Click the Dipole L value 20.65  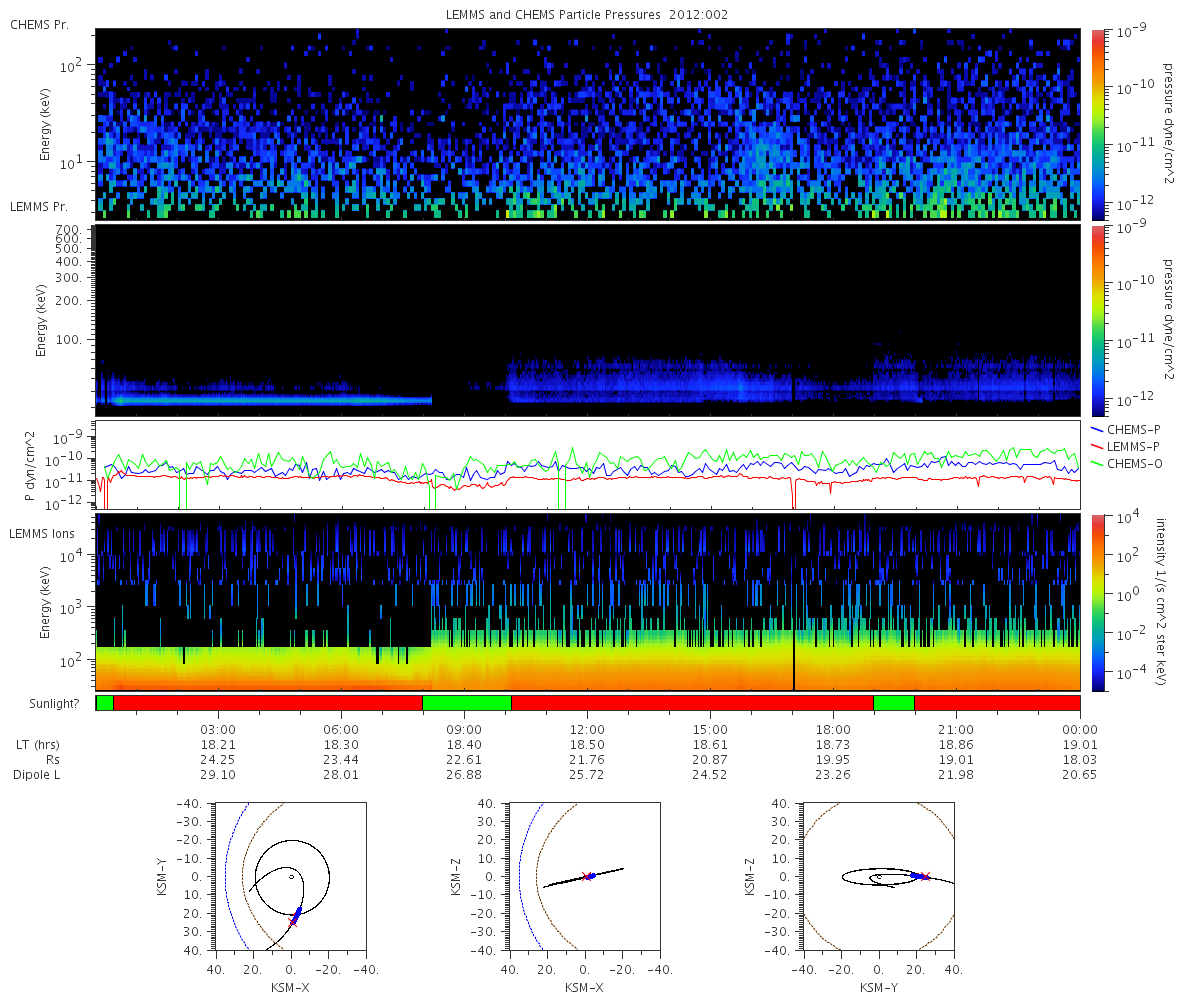[x=1080, y=775]
